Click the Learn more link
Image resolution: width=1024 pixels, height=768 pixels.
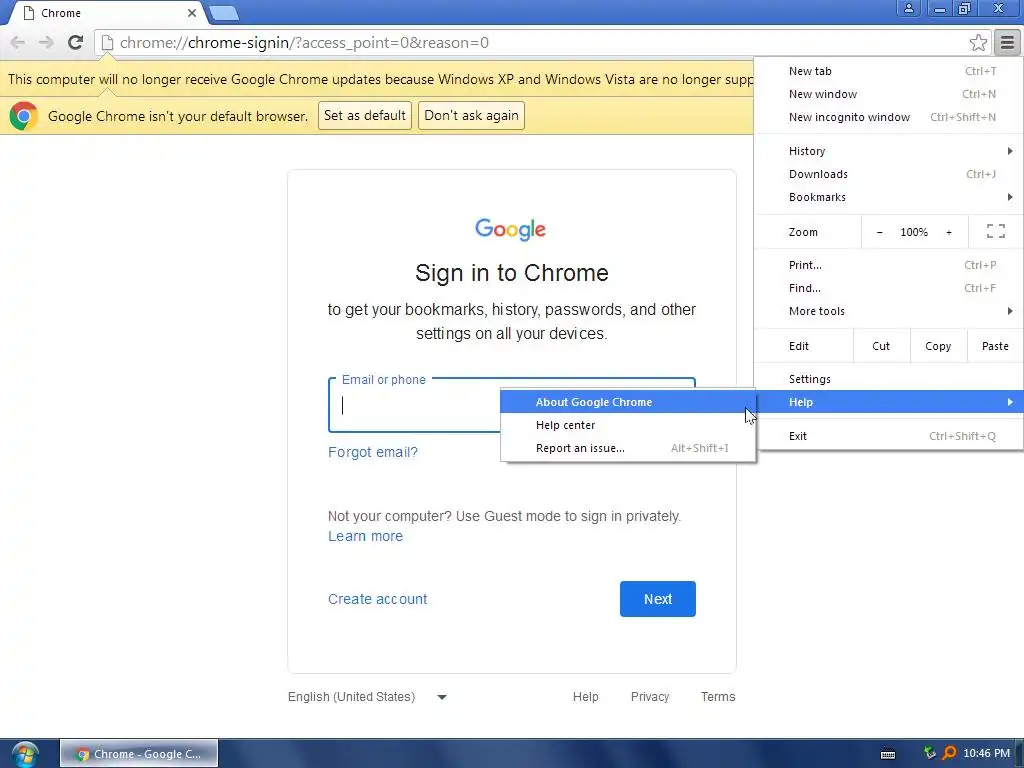[x=365, y=536]
